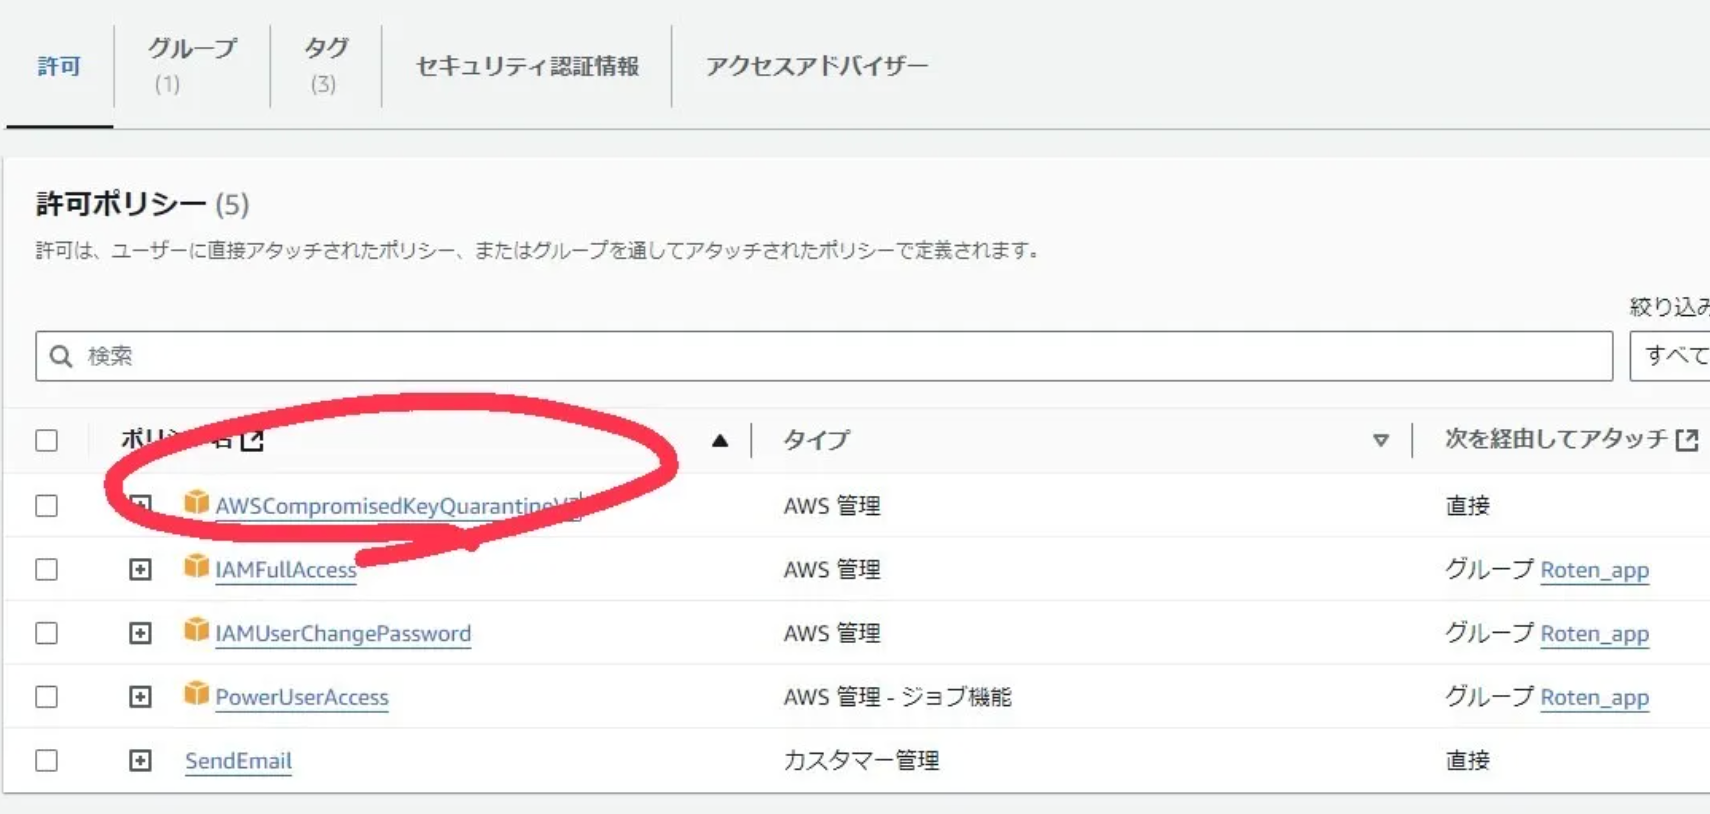This screenshot has height=814, width=1710.
Task: Click 直接 cell in AWSCompromisedKeyQuarantine row
Action: click(1468, 506)
